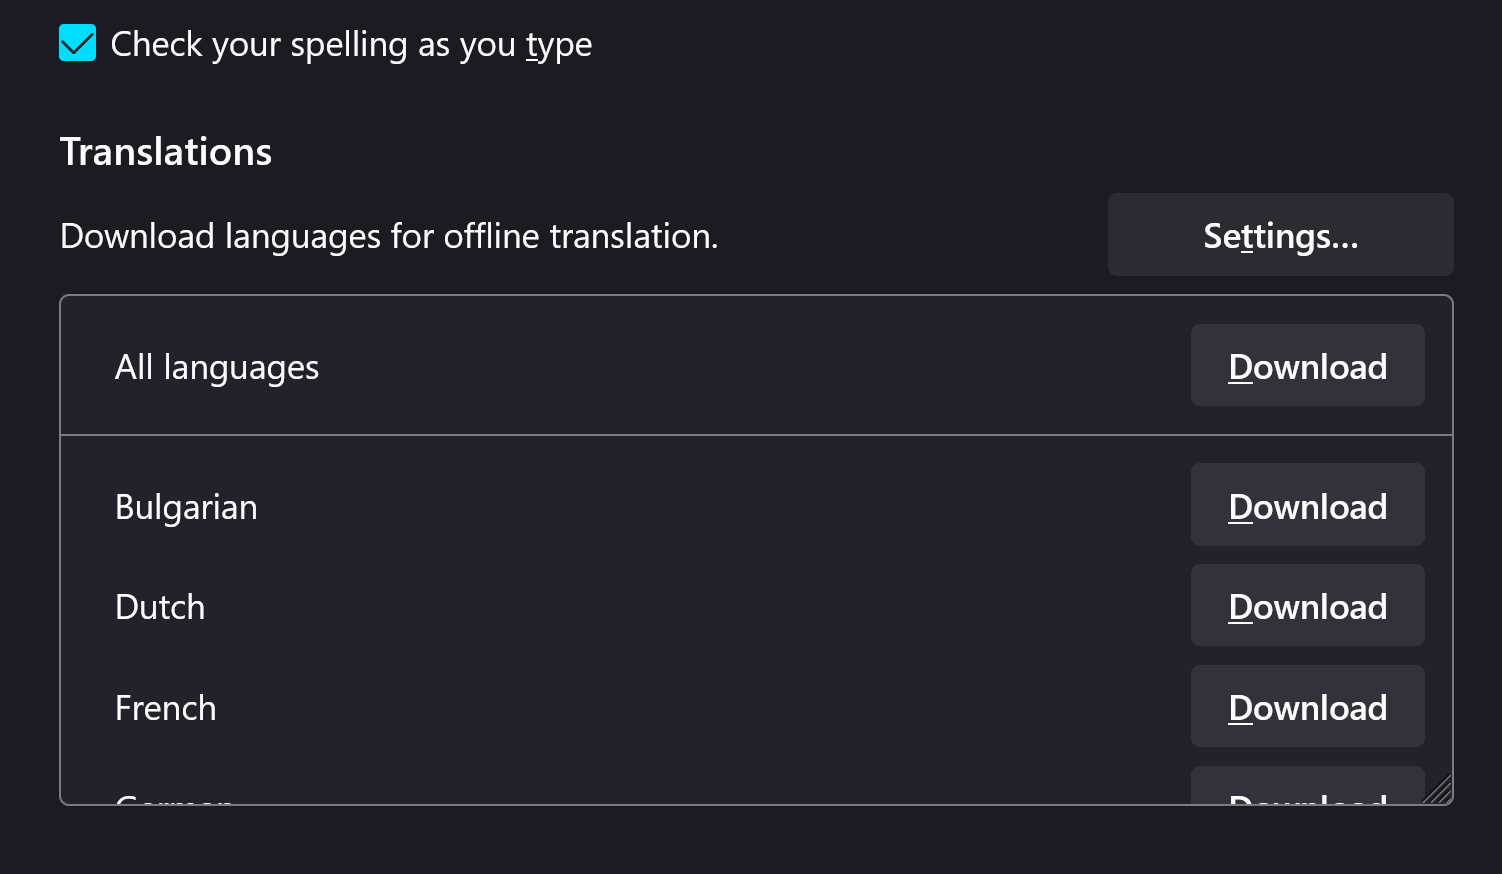
Task: Download all languages for offline translation
Action: [1306, 366]
